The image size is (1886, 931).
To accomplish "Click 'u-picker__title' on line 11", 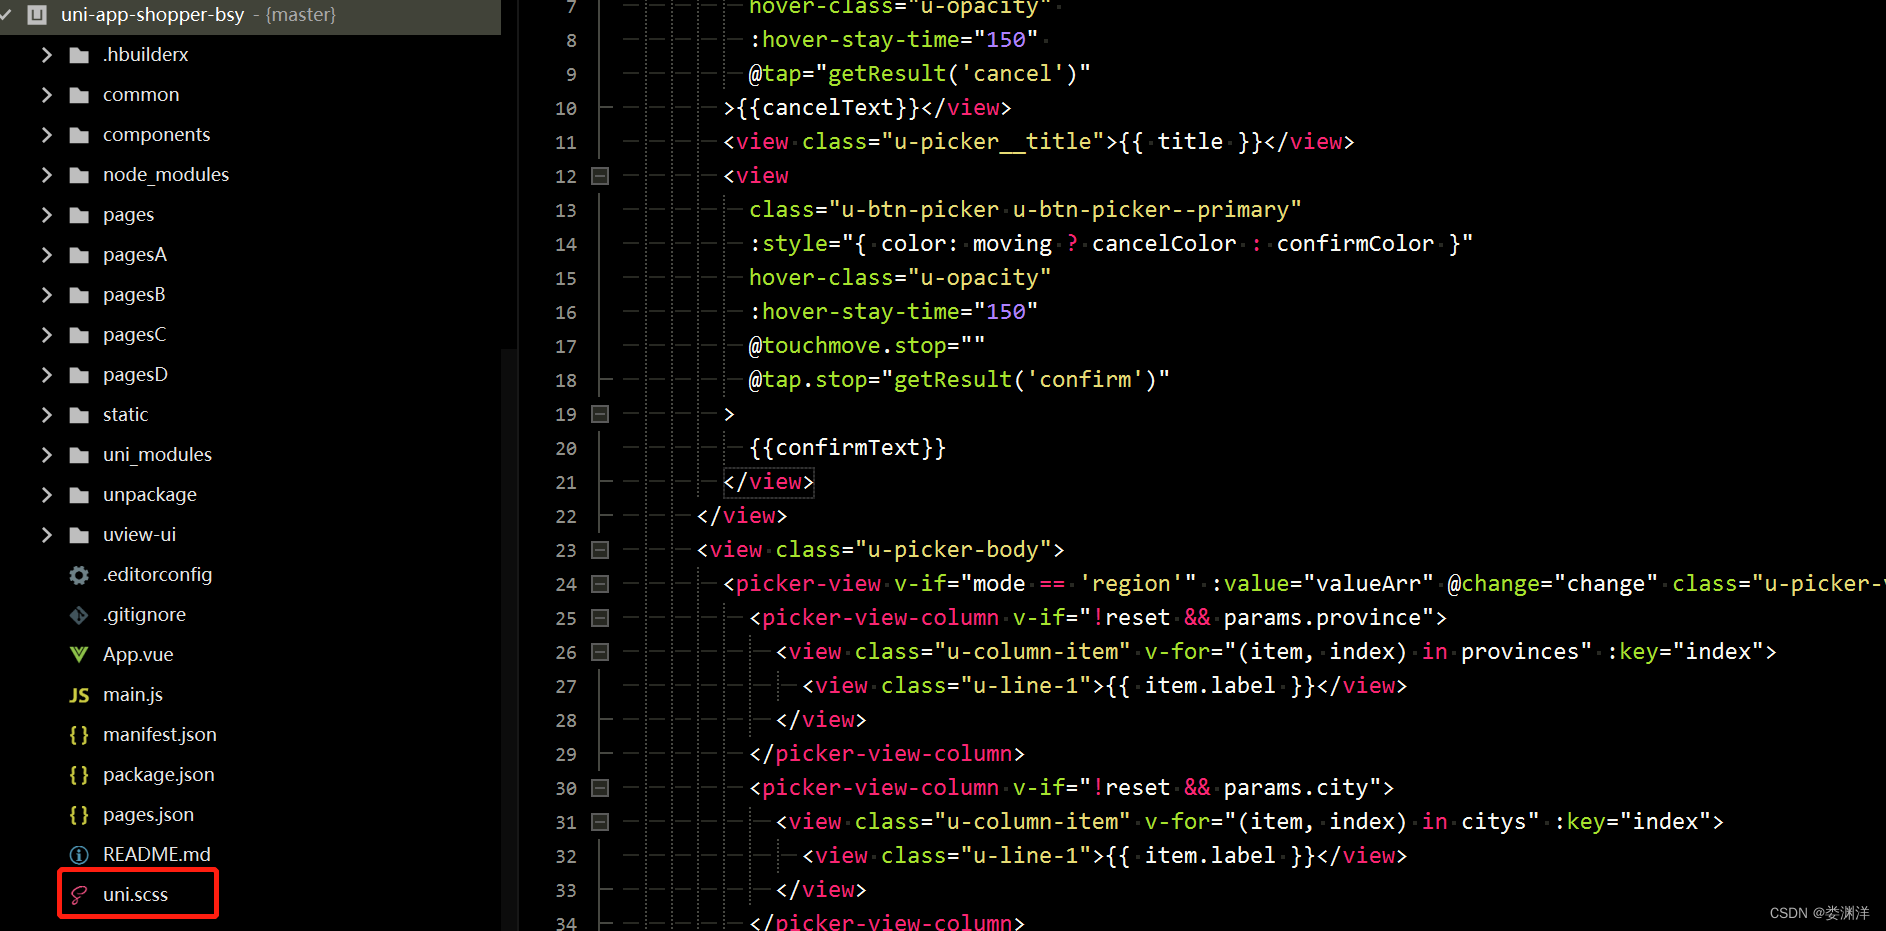I will (x=993, y=142).
